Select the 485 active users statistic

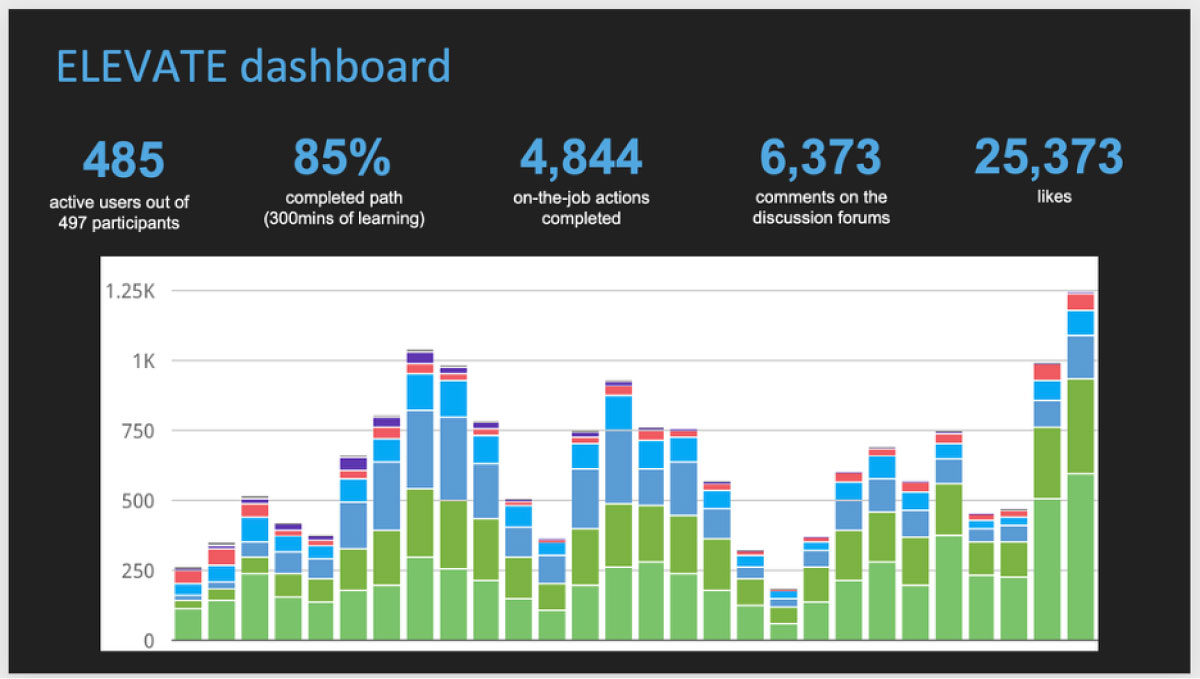tap(124, 158)
